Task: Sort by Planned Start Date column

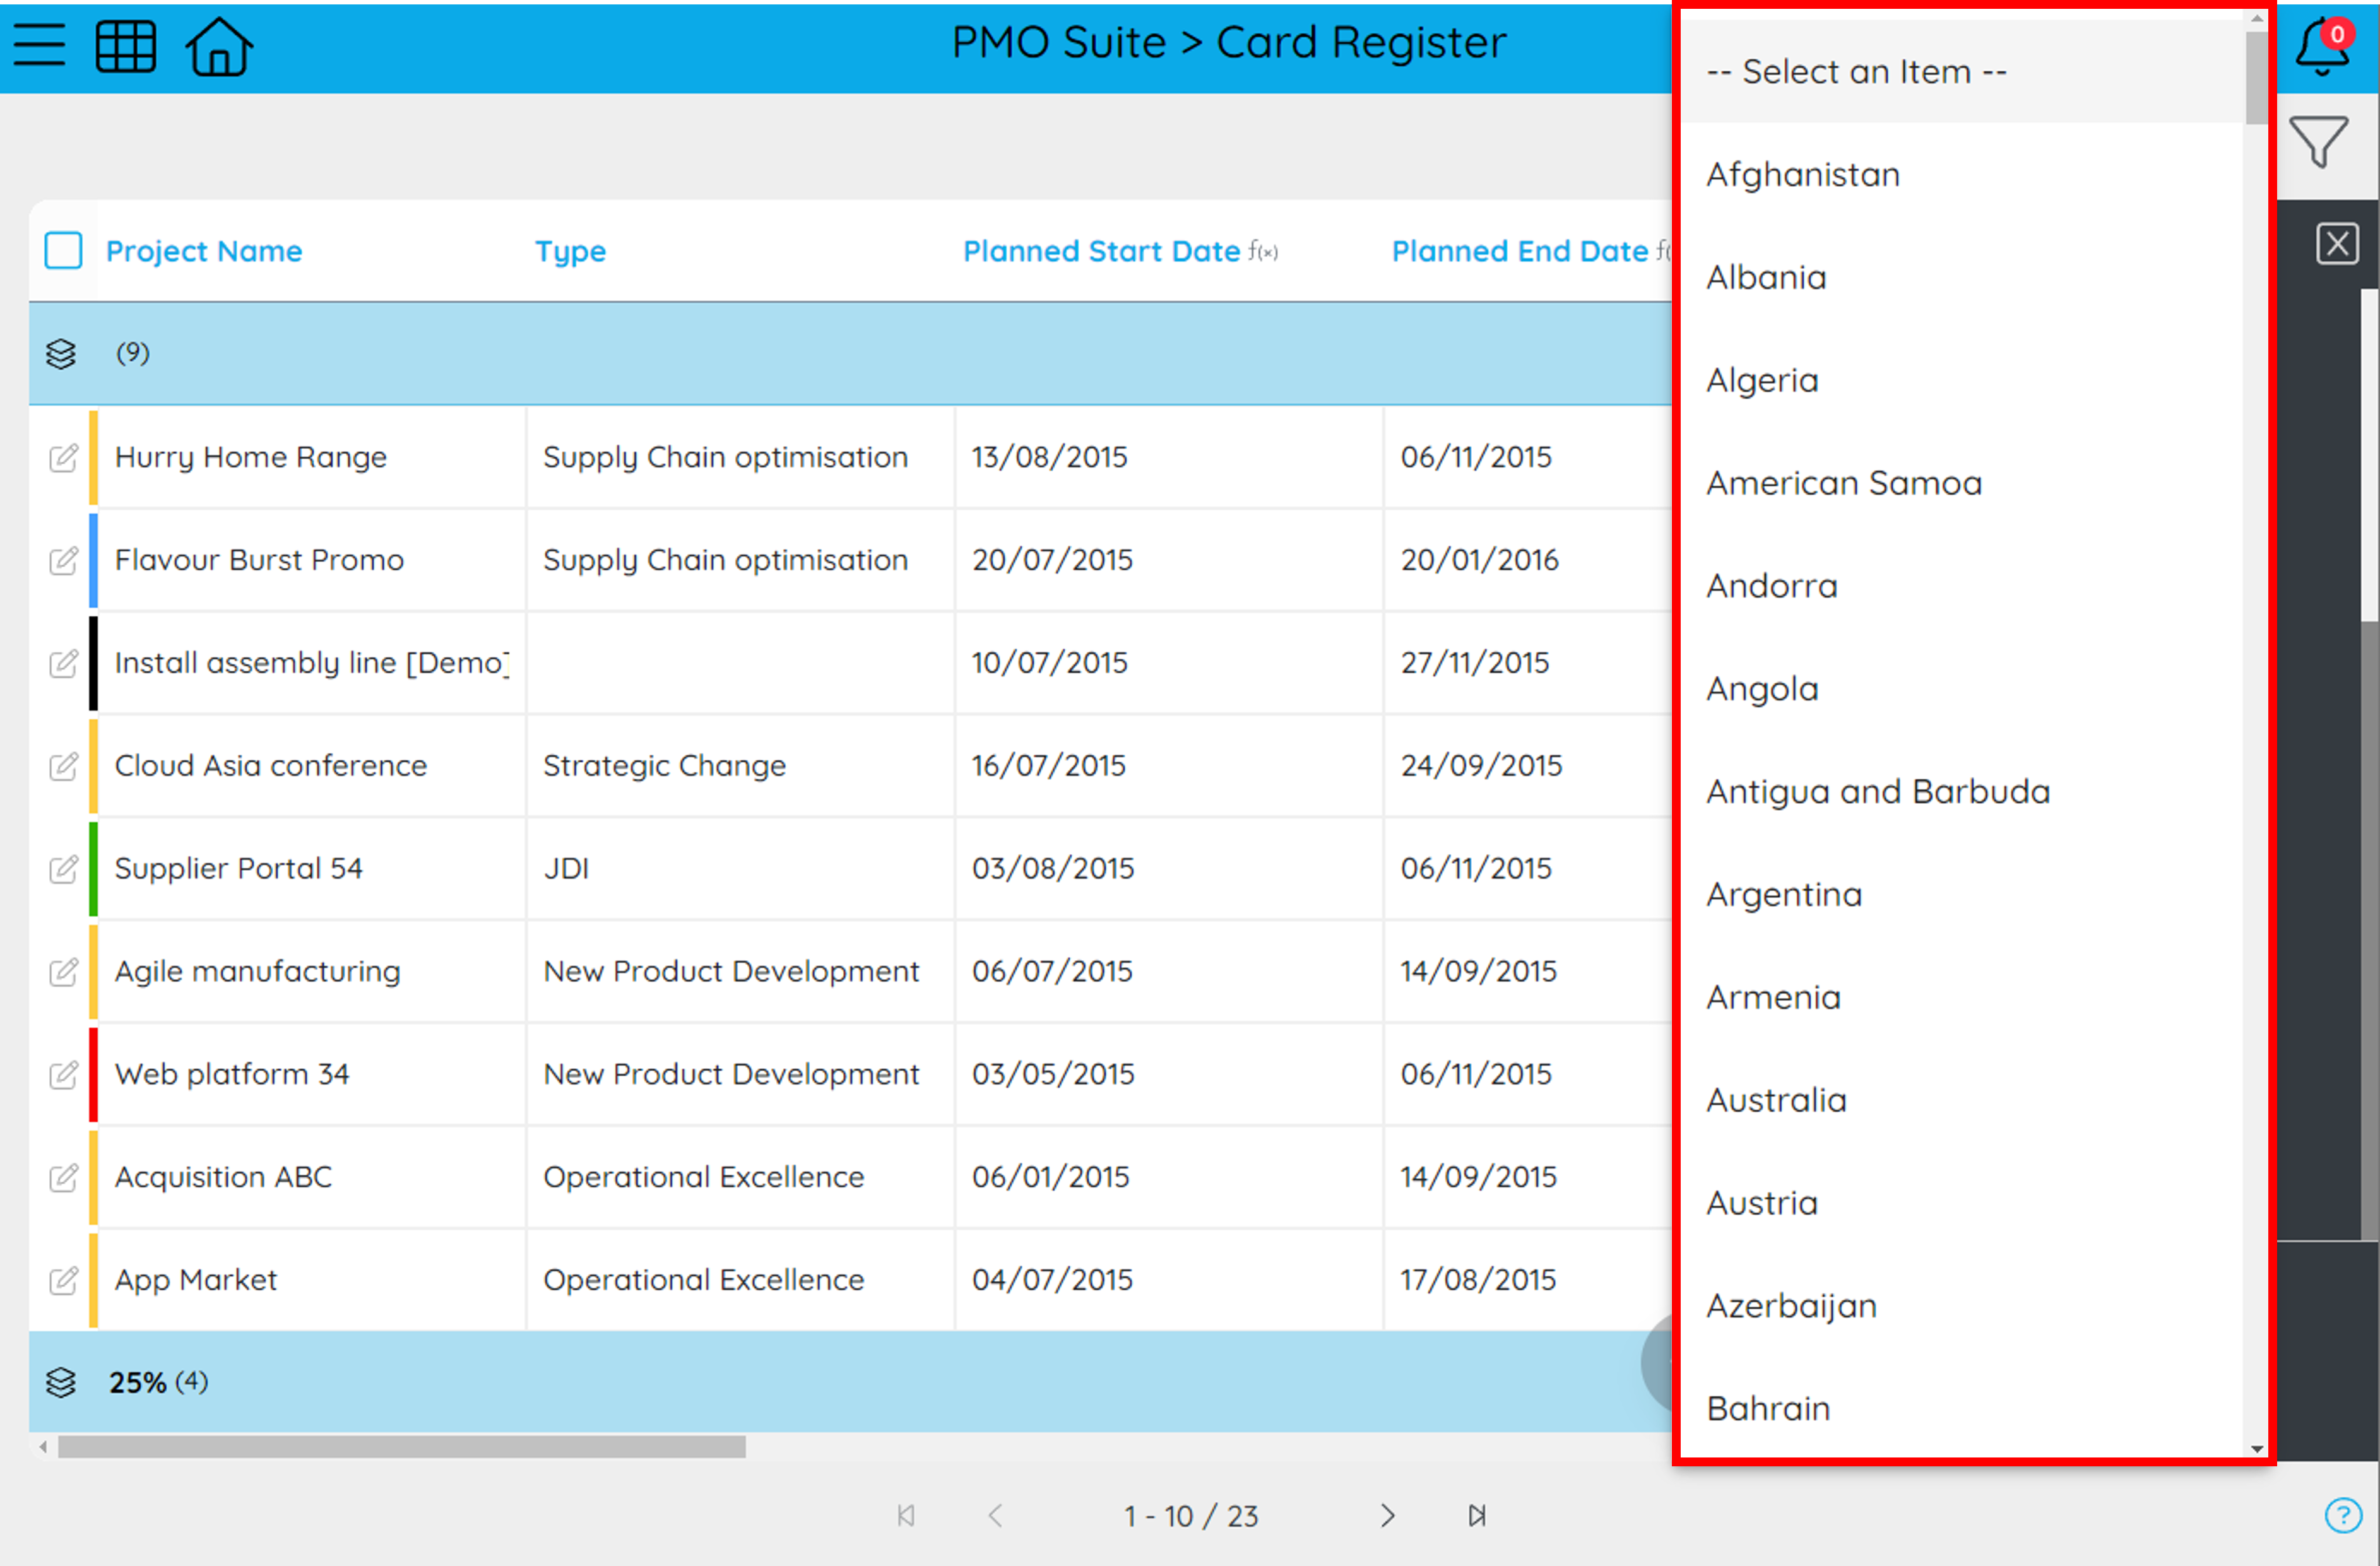Action: pos(1101,251)
